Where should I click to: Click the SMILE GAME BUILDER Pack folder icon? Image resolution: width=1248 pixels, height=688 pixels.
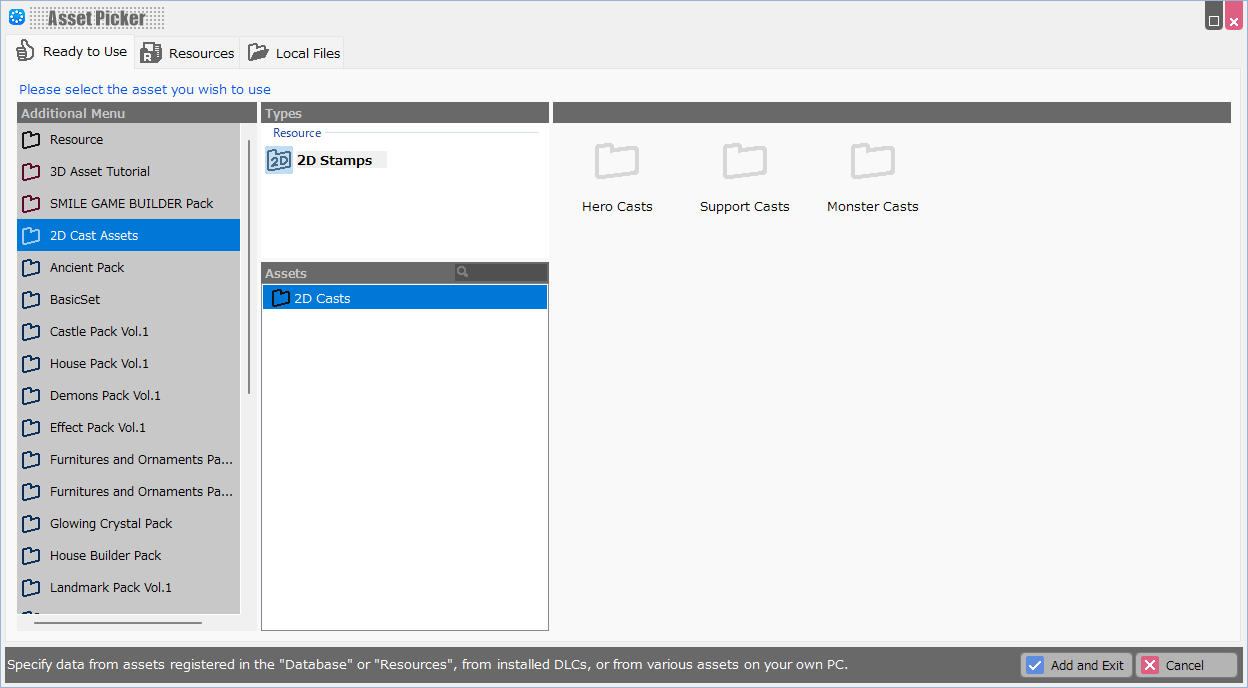point(31,204)
